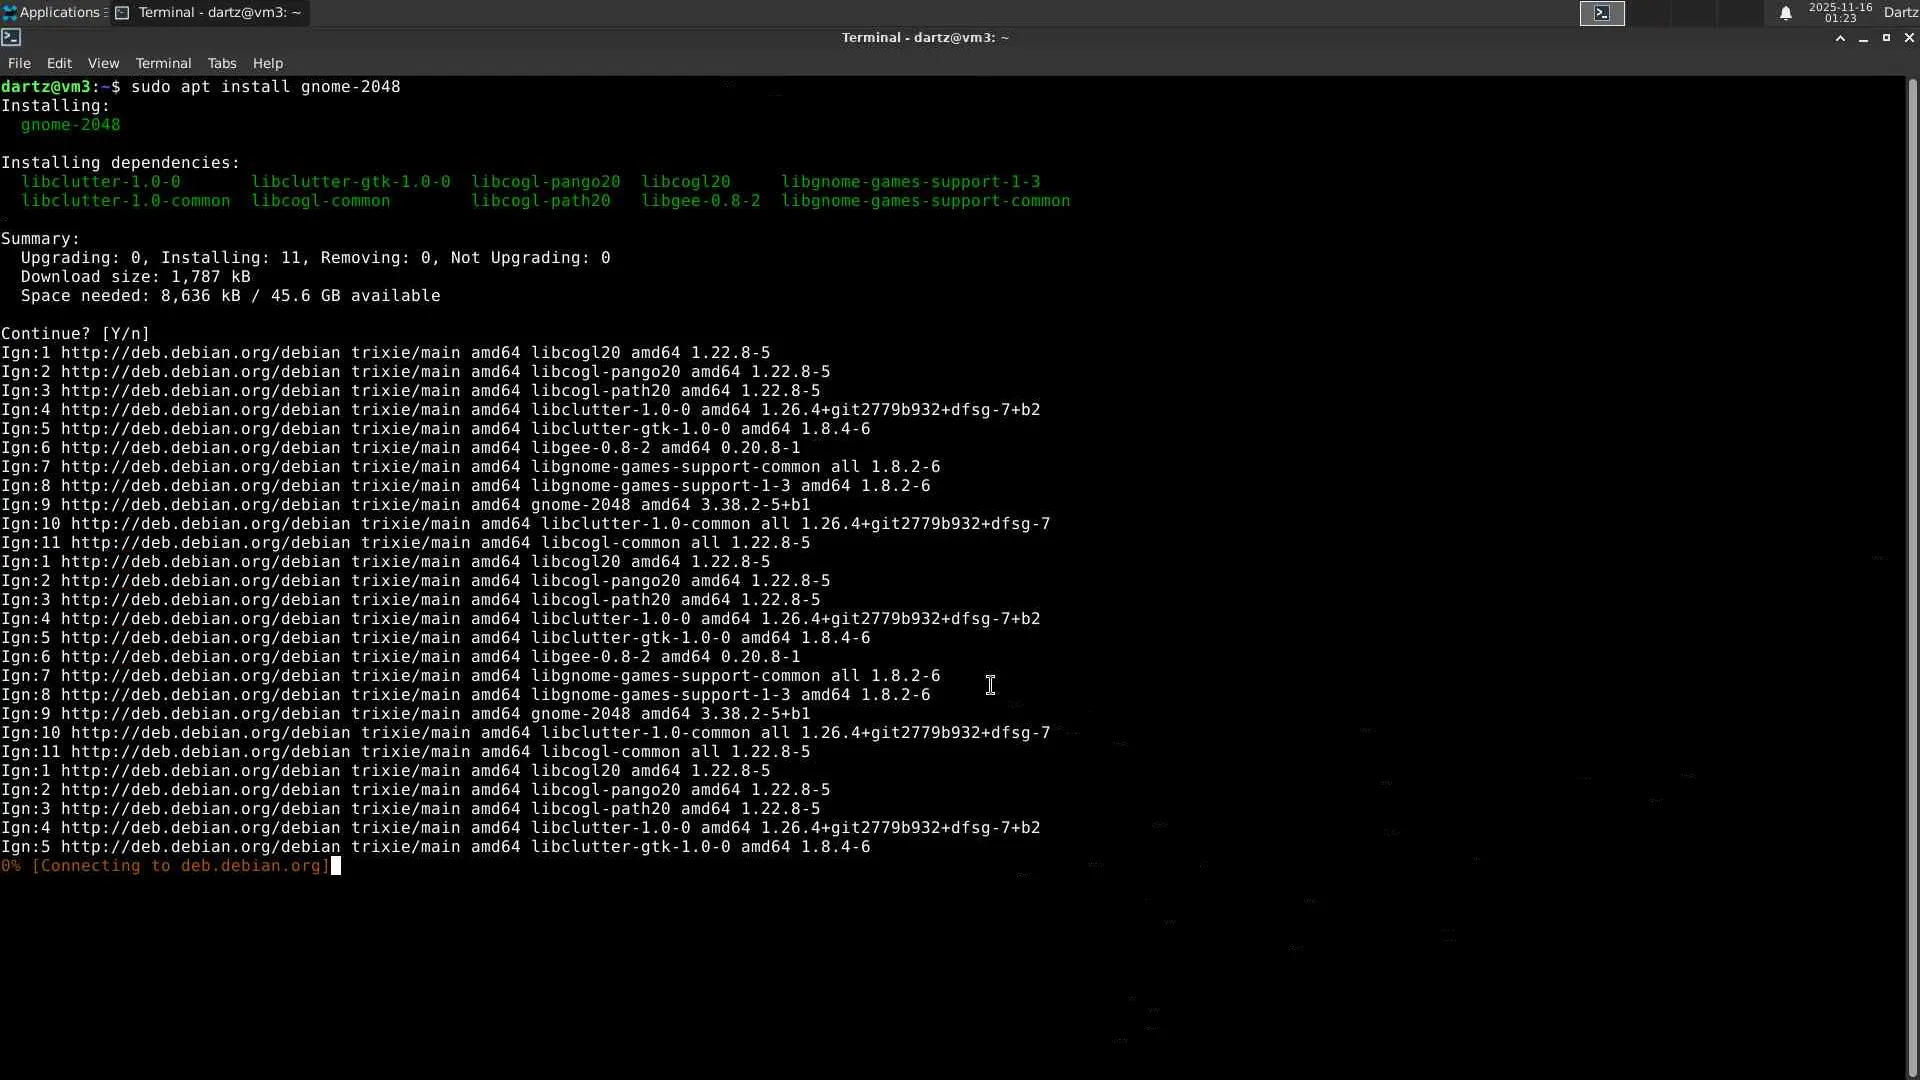Click the Terminal taskbar window button
The image size is (1920, 1080).
pos(209,12)
